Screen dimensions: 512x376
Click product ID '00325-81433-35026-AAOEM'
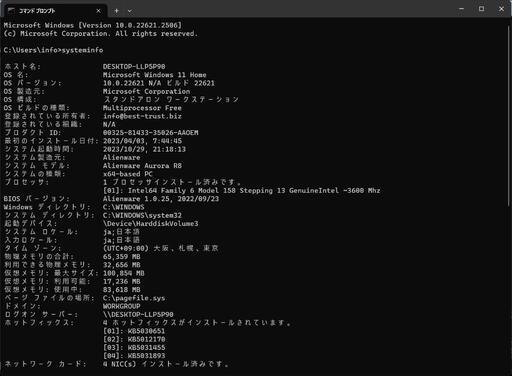151,133
